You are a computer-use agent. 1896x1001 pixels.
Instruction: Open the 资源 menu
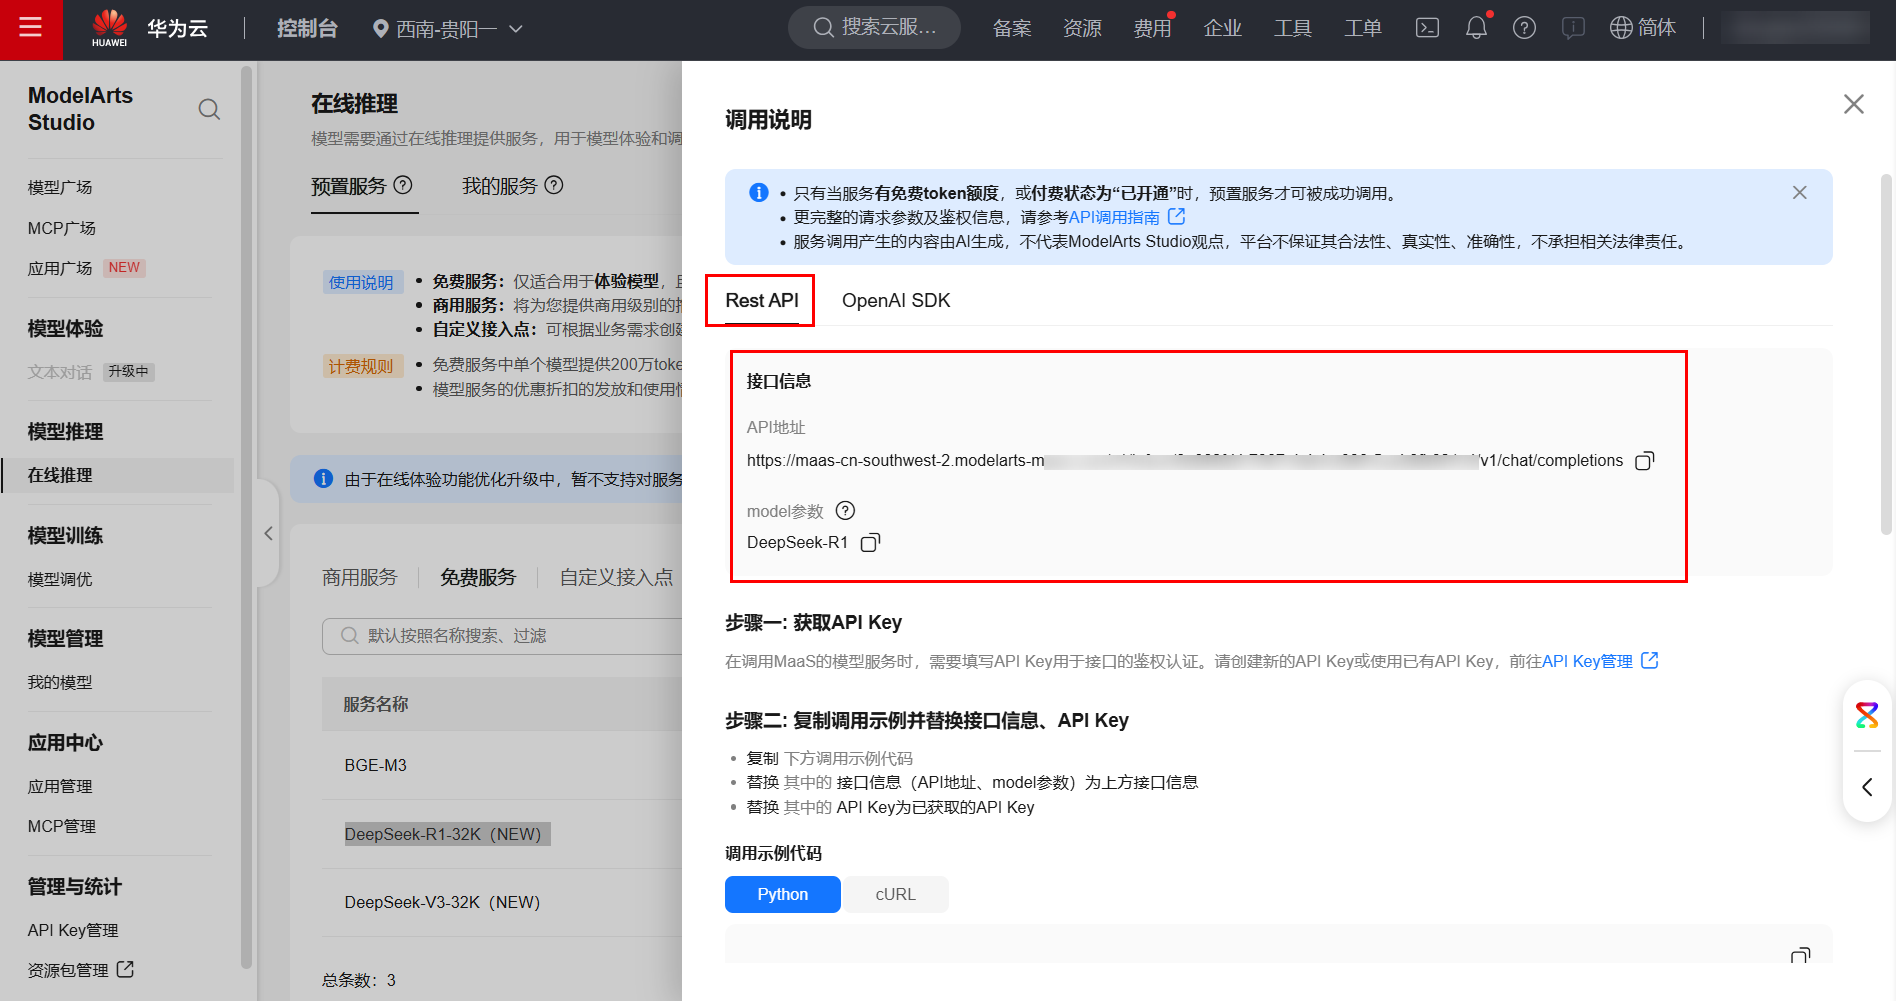pyautogui.click(x=1082, y=28)
